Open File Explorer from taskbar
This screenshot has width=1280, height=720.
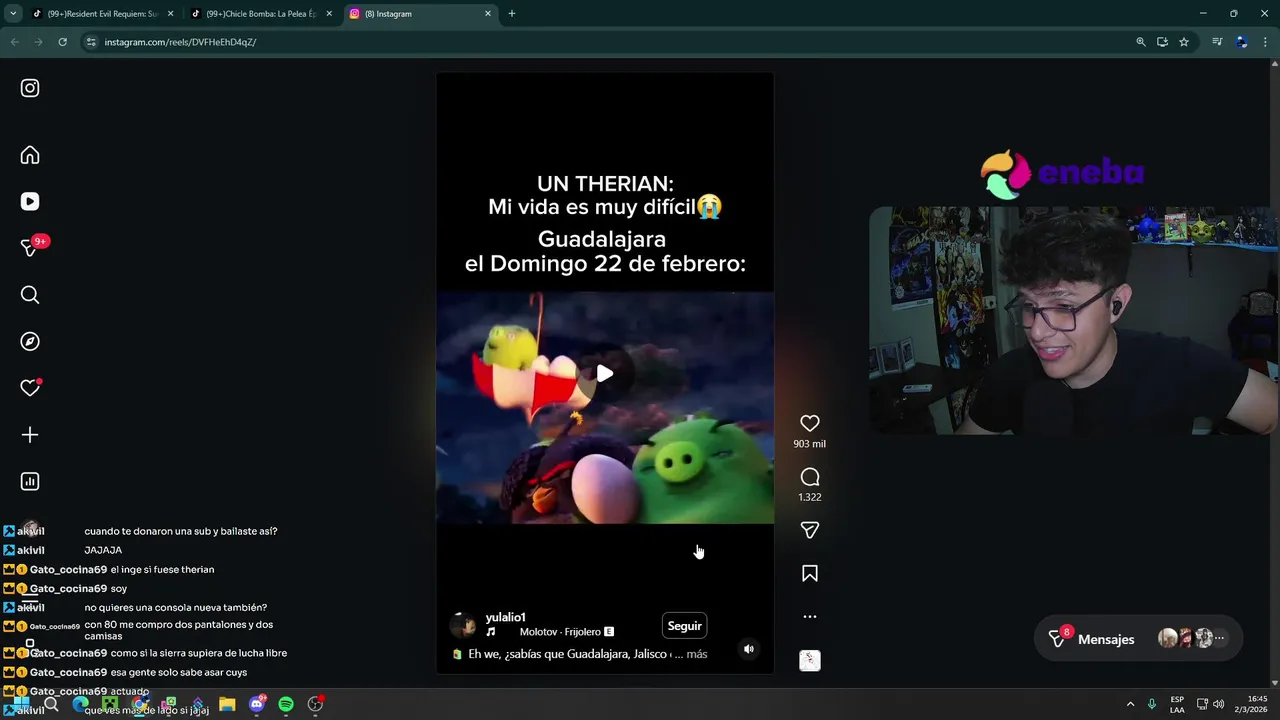pos(227,704)
